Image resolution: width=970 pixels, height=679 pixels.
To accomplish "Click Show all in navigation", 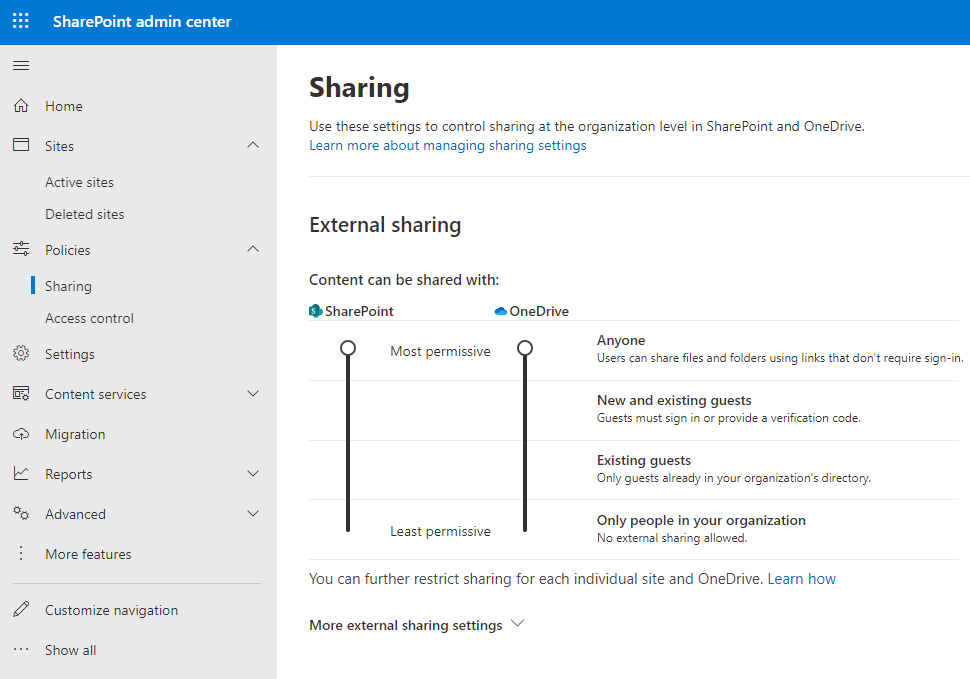I will point(71,650).
